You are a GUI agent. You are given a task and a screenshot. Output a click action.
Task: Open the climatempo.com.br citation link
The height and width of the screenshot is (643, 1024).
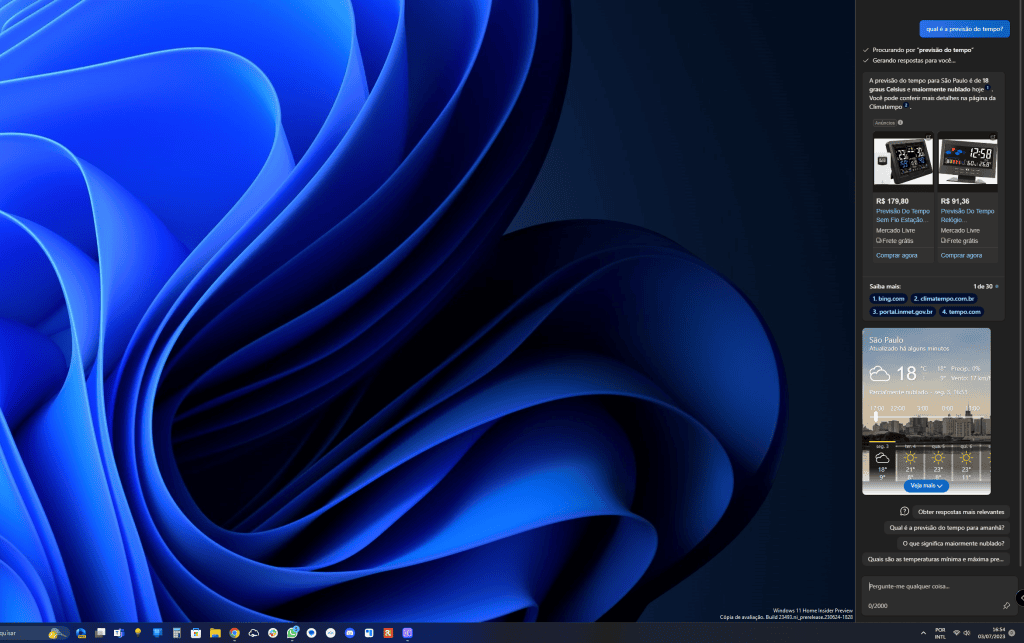(943, 299)
